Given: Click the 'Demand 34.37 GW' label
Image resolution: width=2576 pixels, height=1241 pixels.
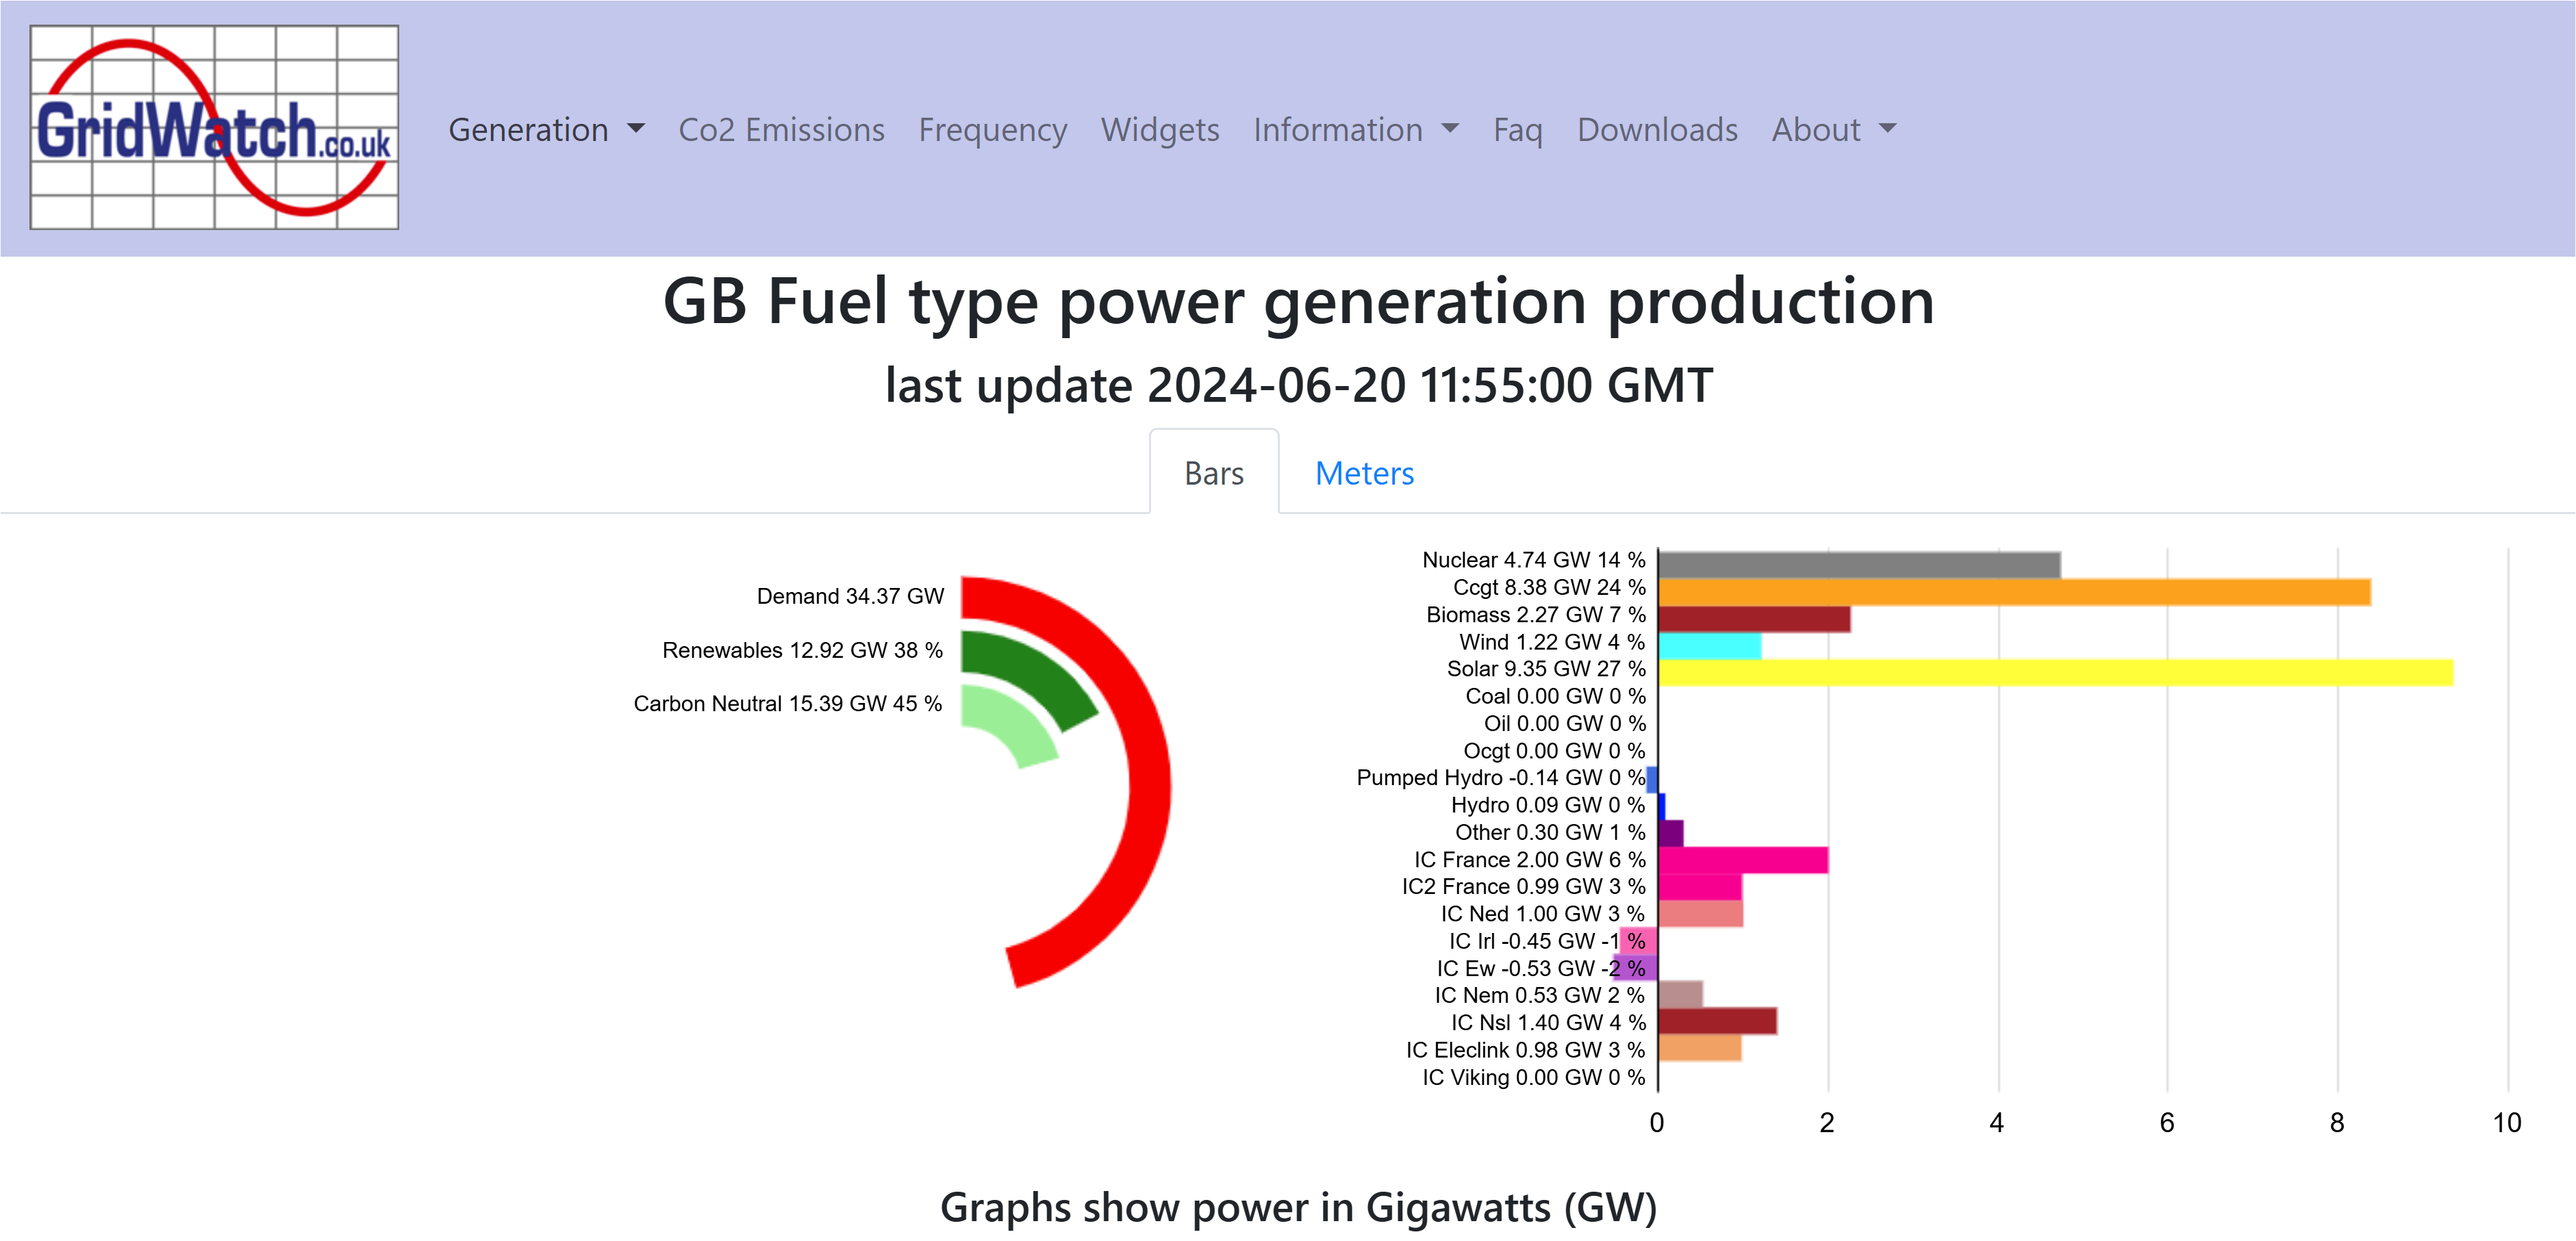Looking at the screenshot, I should point(850,597).
